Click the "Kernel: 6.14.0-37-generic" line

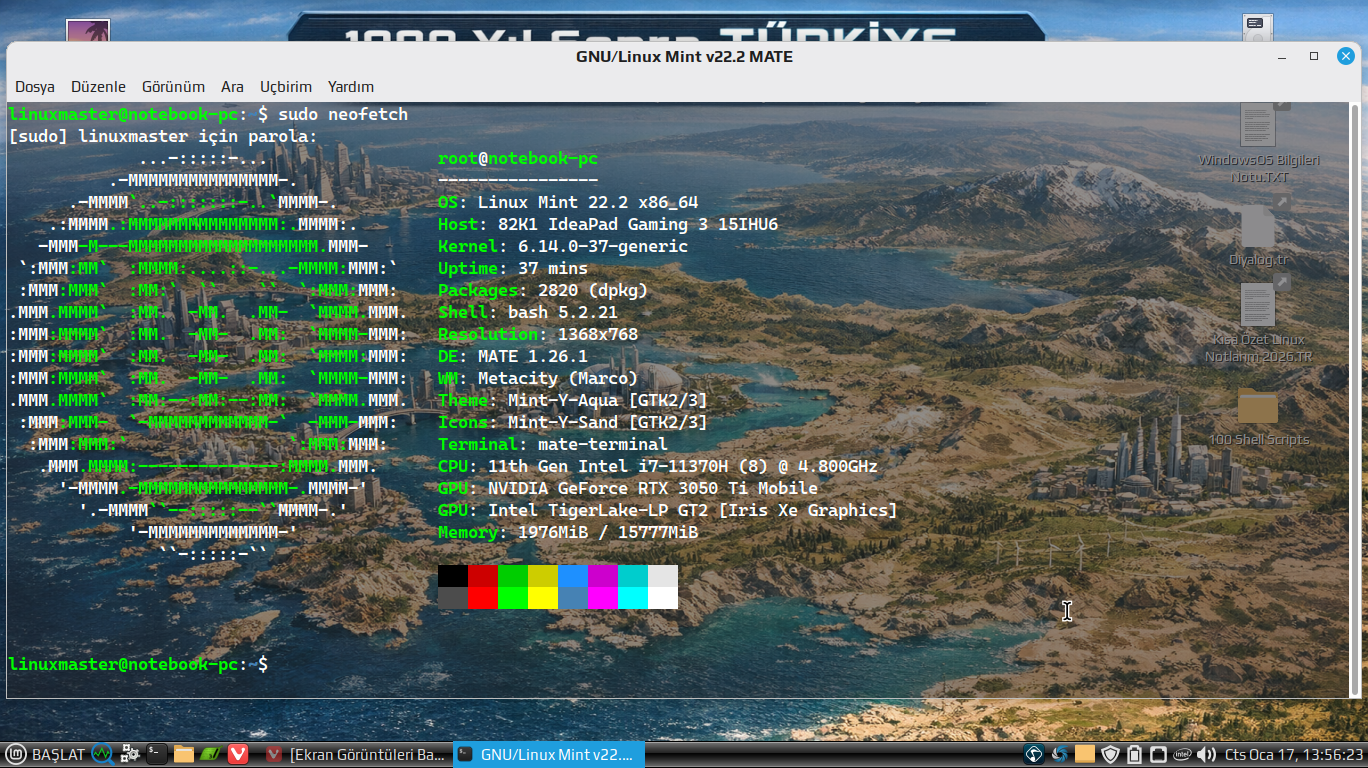pyautogui.click(x=563, y=246)
